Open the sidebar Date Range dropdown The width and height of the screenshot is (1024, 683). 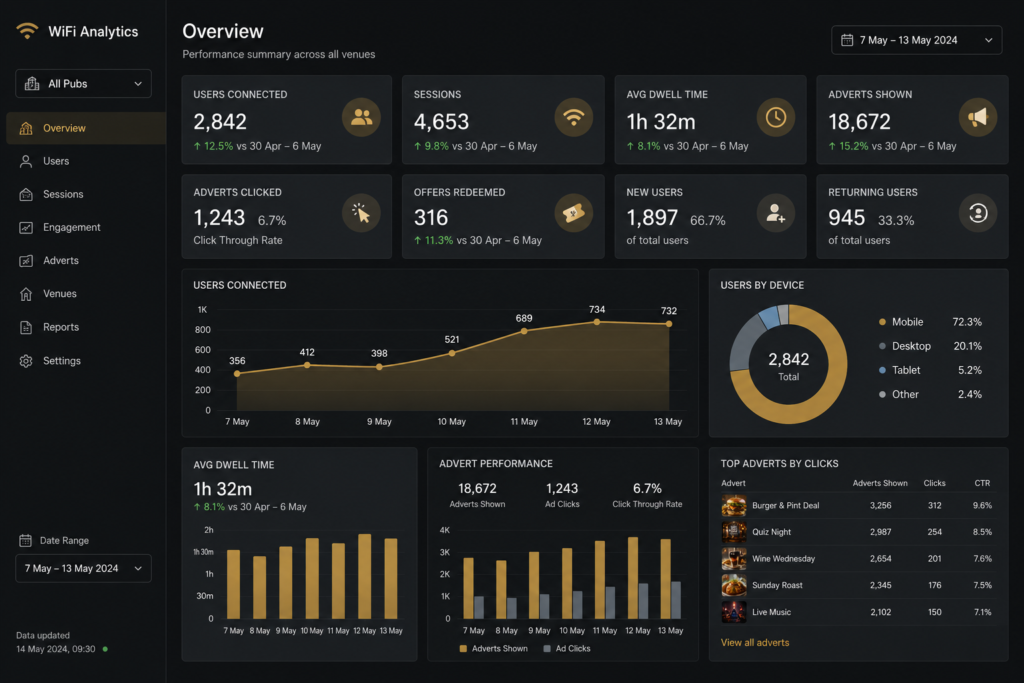[x=84, y=568]
